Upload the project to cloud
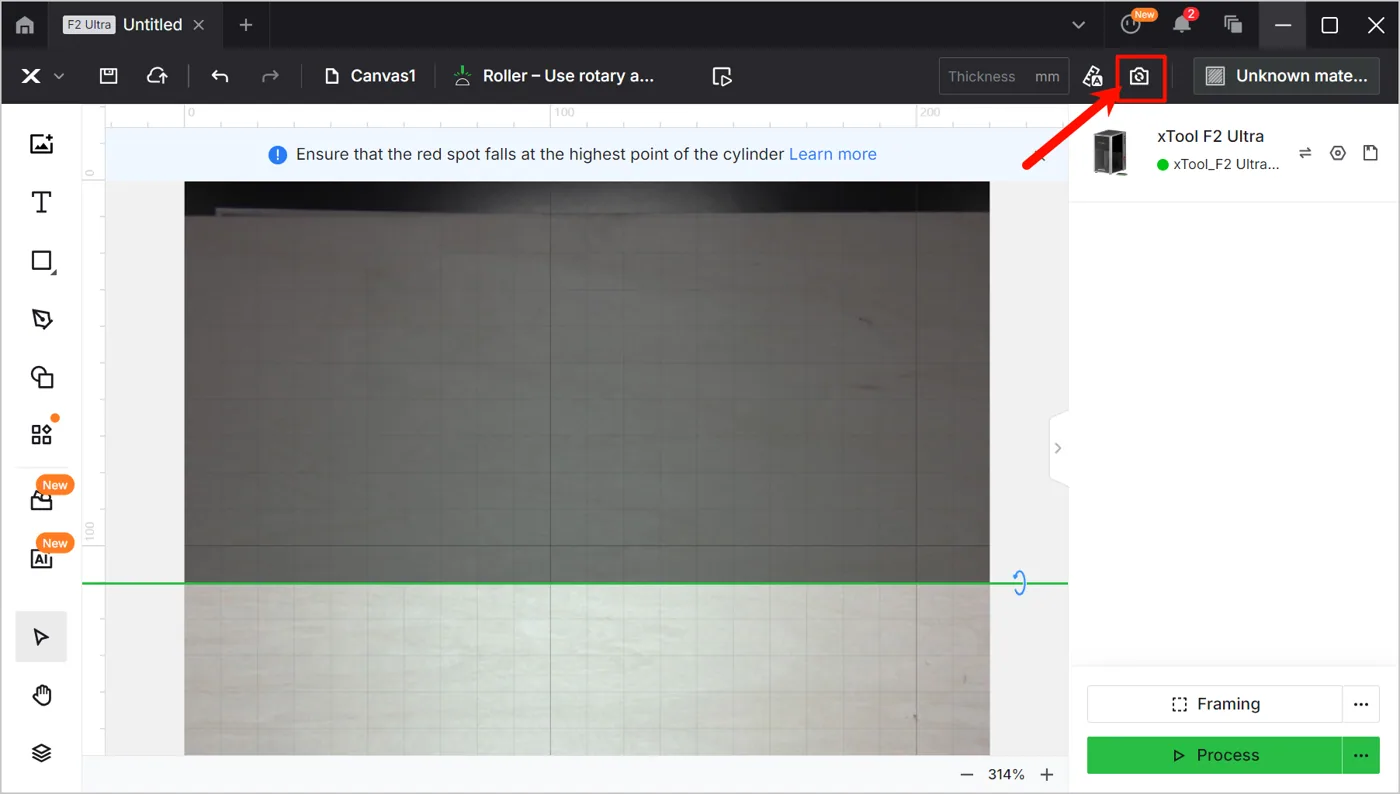This screenshot has width=1400, height=794. (157, 76)
